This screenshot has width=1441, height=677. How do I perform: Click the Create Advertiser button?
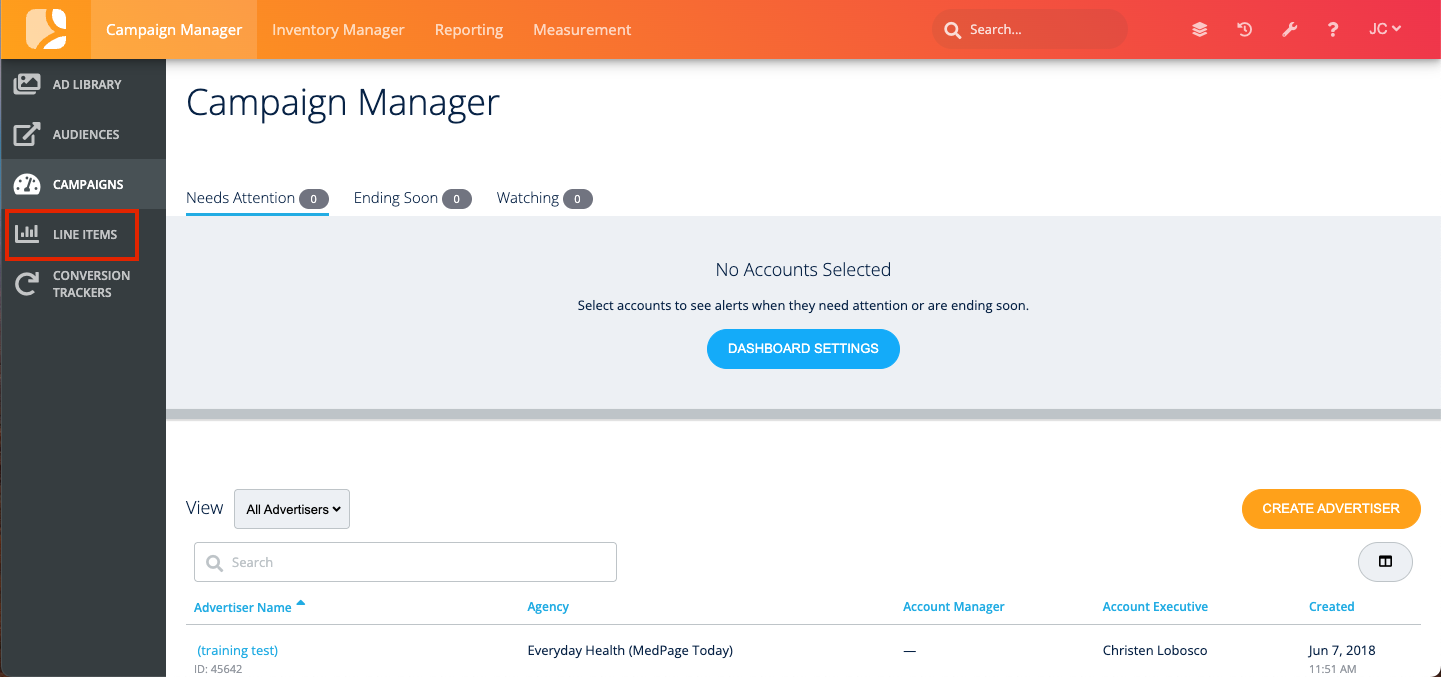1330,509
